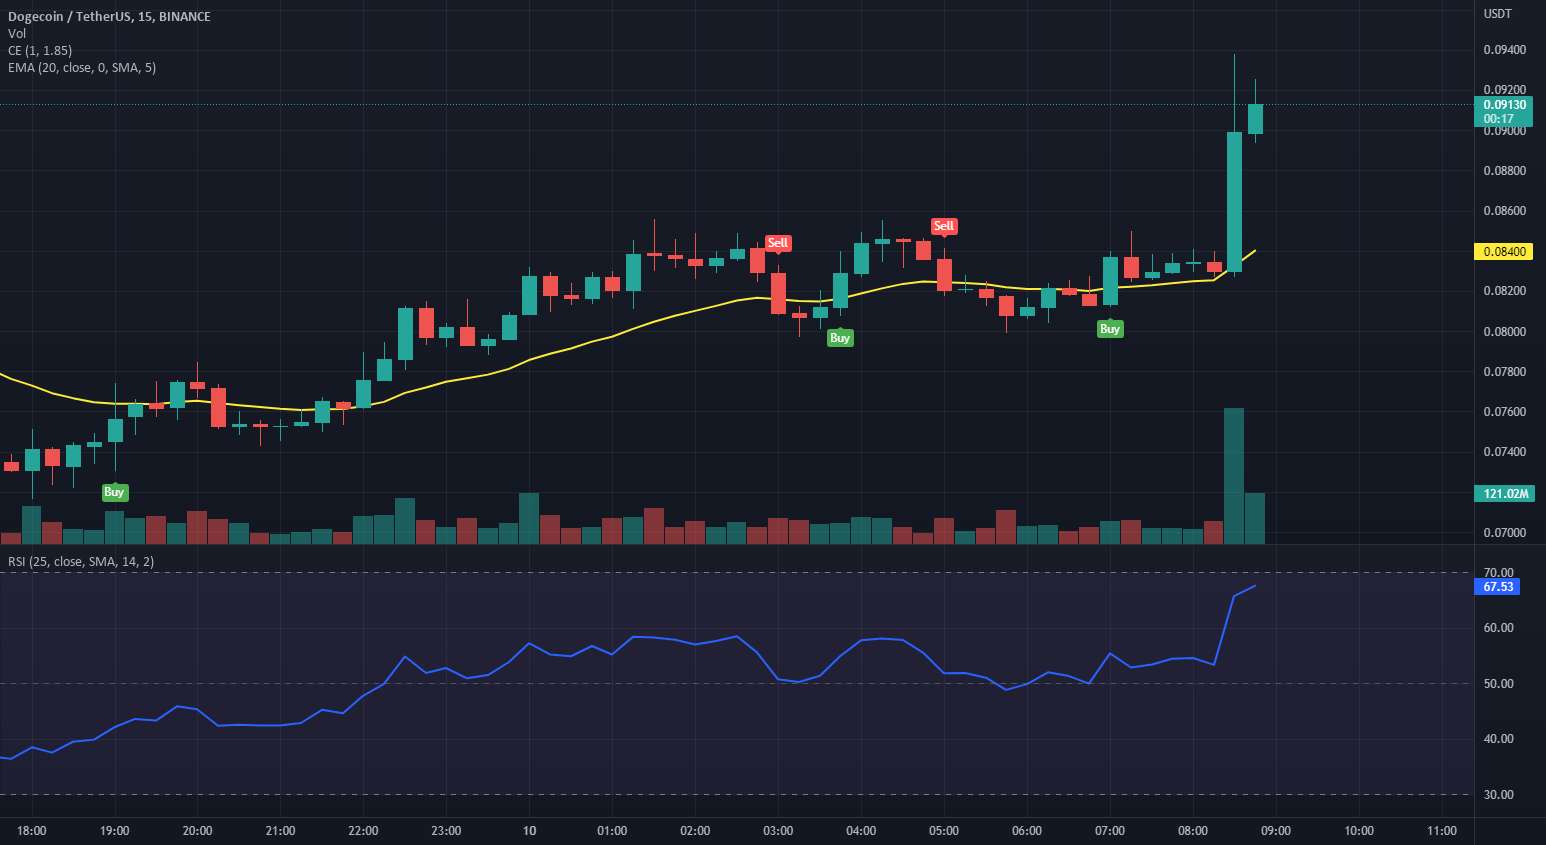This screenshot has height=845, width=1546.
Task: Click the 20:00 time axis label
Action: (x=198, y=831)
